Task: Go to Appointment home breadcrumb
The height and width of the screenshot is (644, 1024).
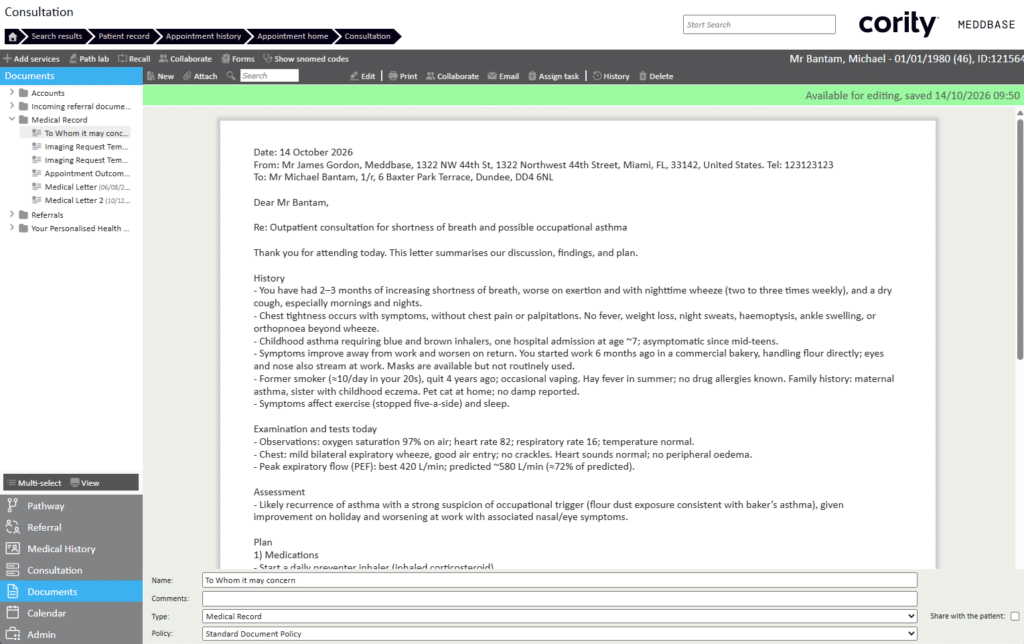Action: tap(293, 37)
